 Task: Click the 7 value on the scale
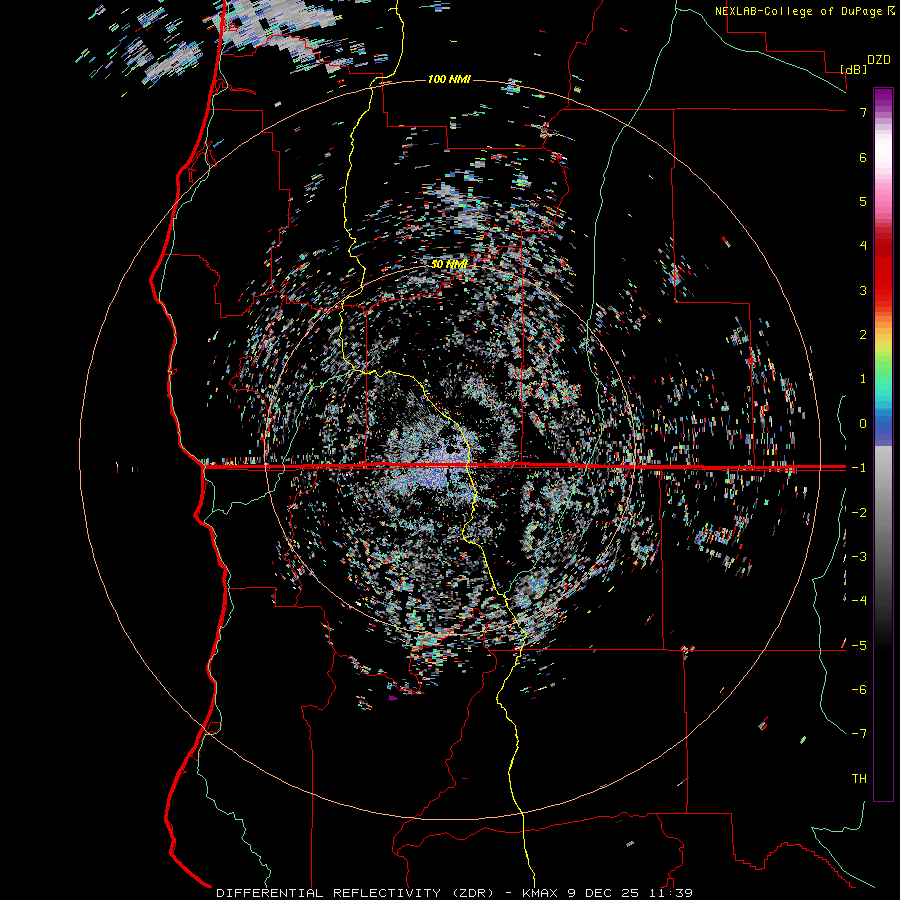(x=863, y=112)
